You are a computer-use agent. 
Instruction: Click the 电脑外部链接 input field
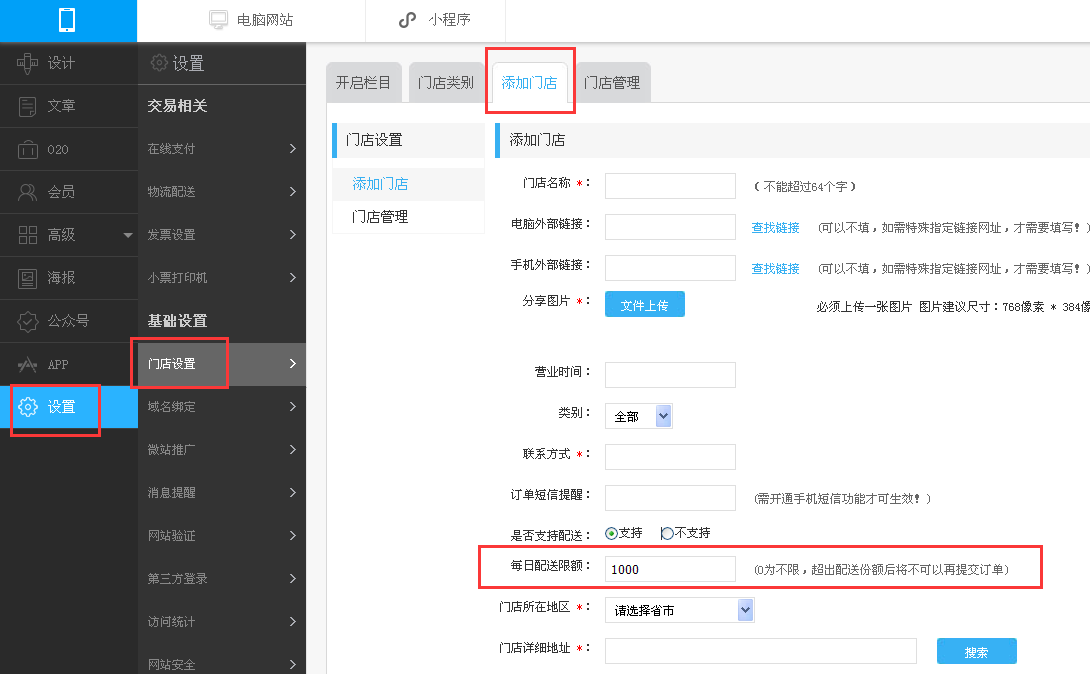click(670, 227)
